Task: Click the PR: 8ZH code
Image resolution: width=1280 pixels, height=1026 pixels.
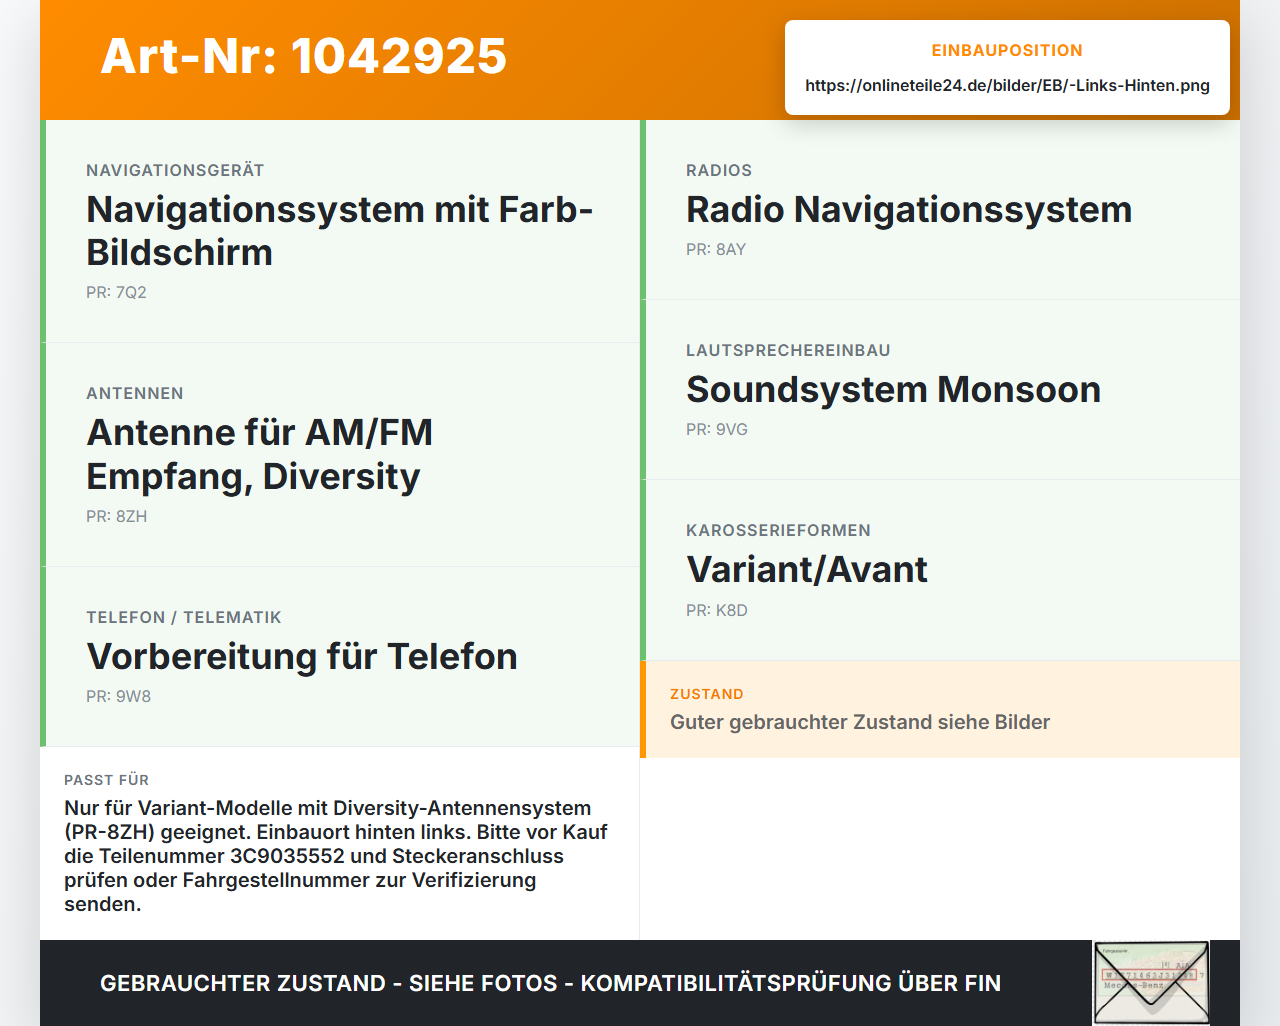Action: pos(116,516)
